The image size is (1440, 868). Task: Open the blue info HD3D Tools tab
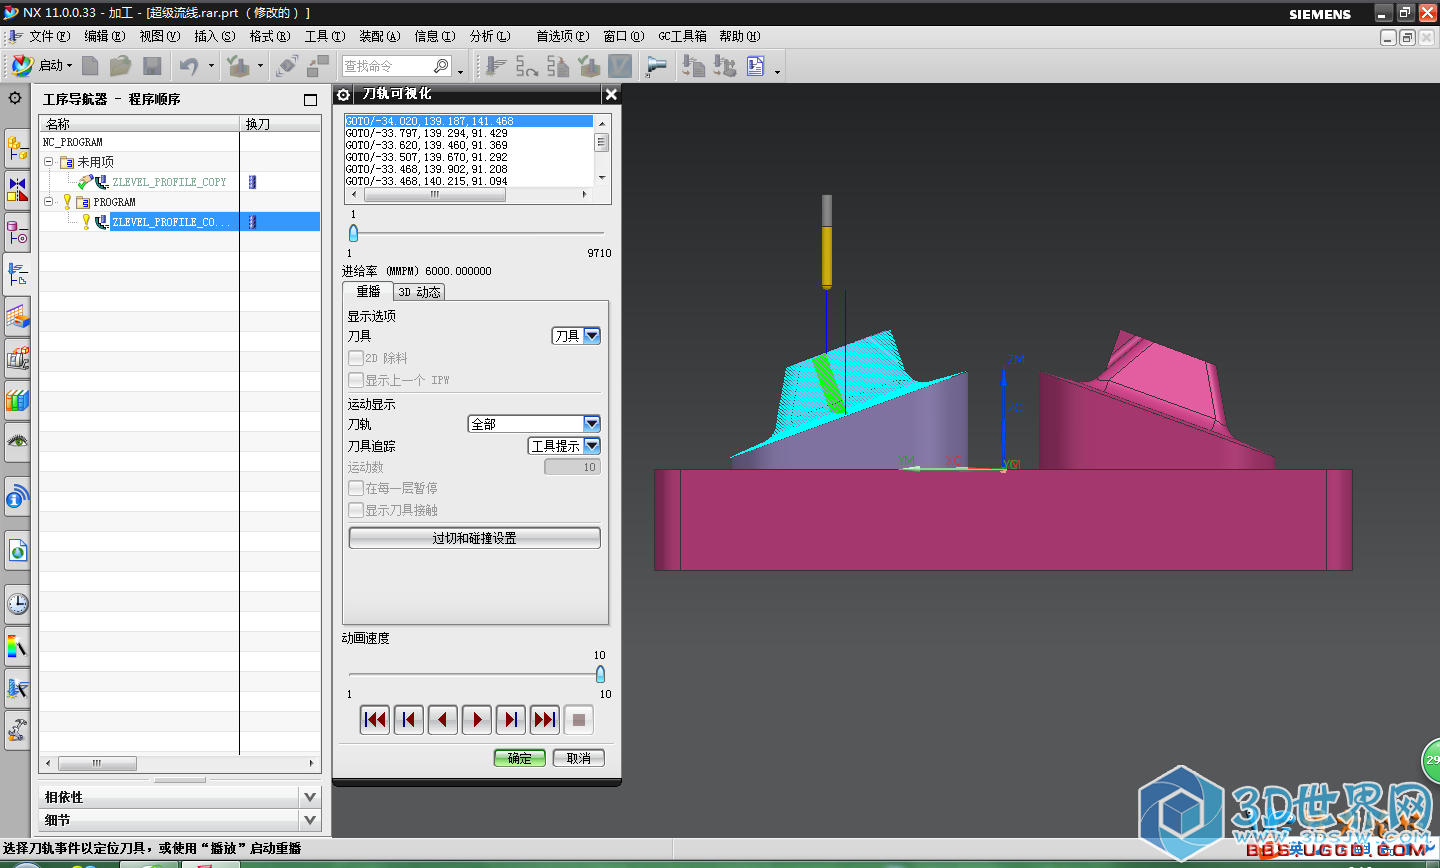point(17,497)
